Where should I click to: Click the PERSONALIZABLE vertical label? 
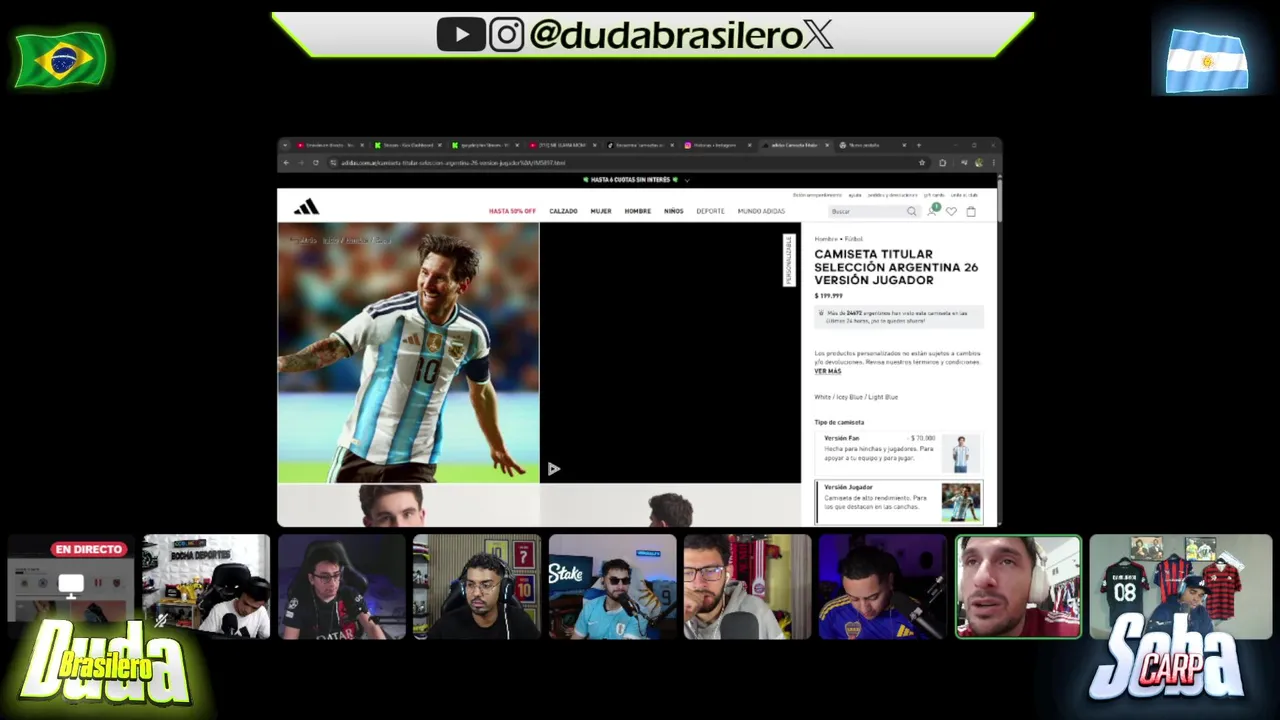(x=789, y=261)
